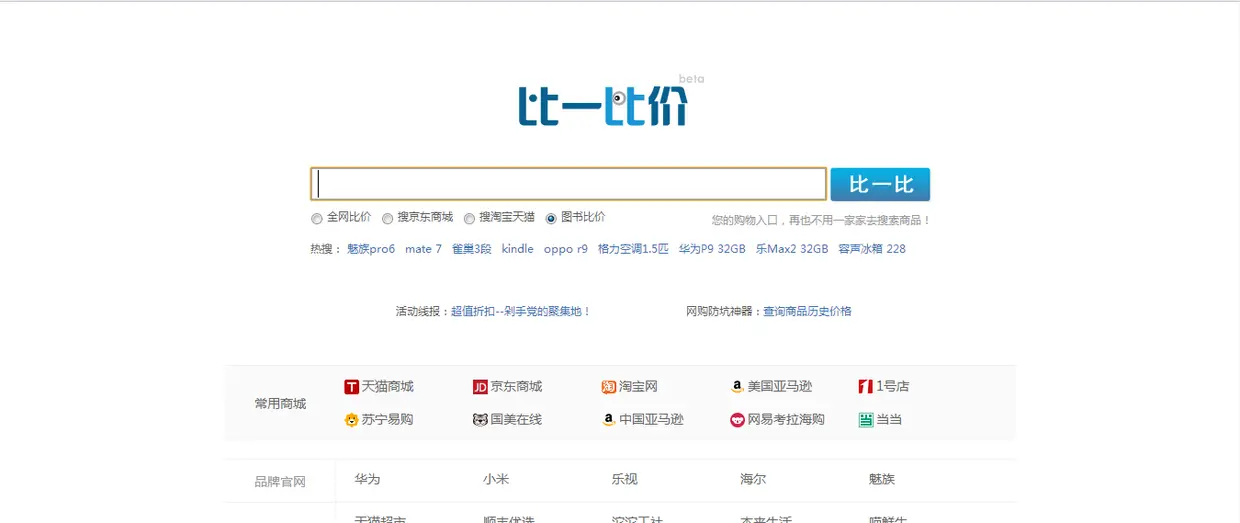
Task: Open the 魅族 brand site link
Action: [x=882, y=479]
